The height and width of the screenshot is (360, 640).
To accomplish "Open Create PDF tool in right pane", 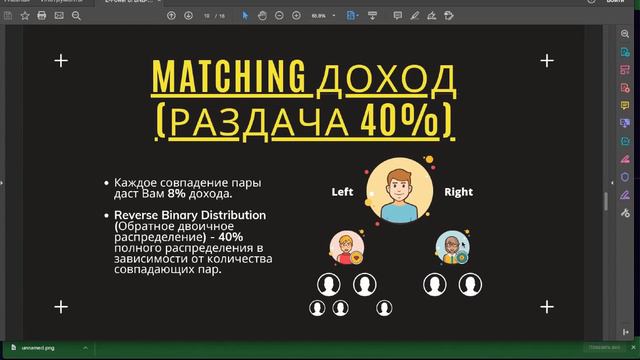I will pos(625,88).
